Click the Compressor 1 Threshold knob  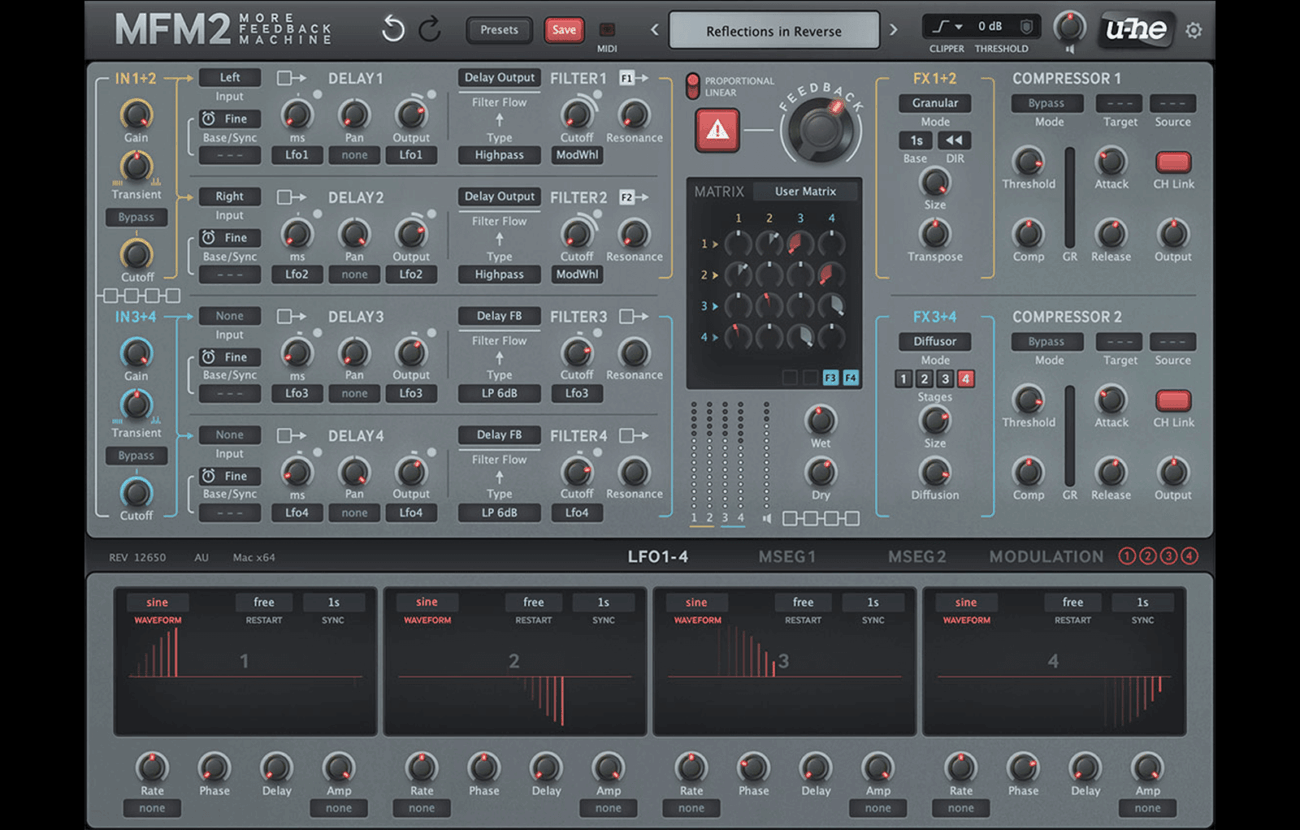coord(1028,161)
